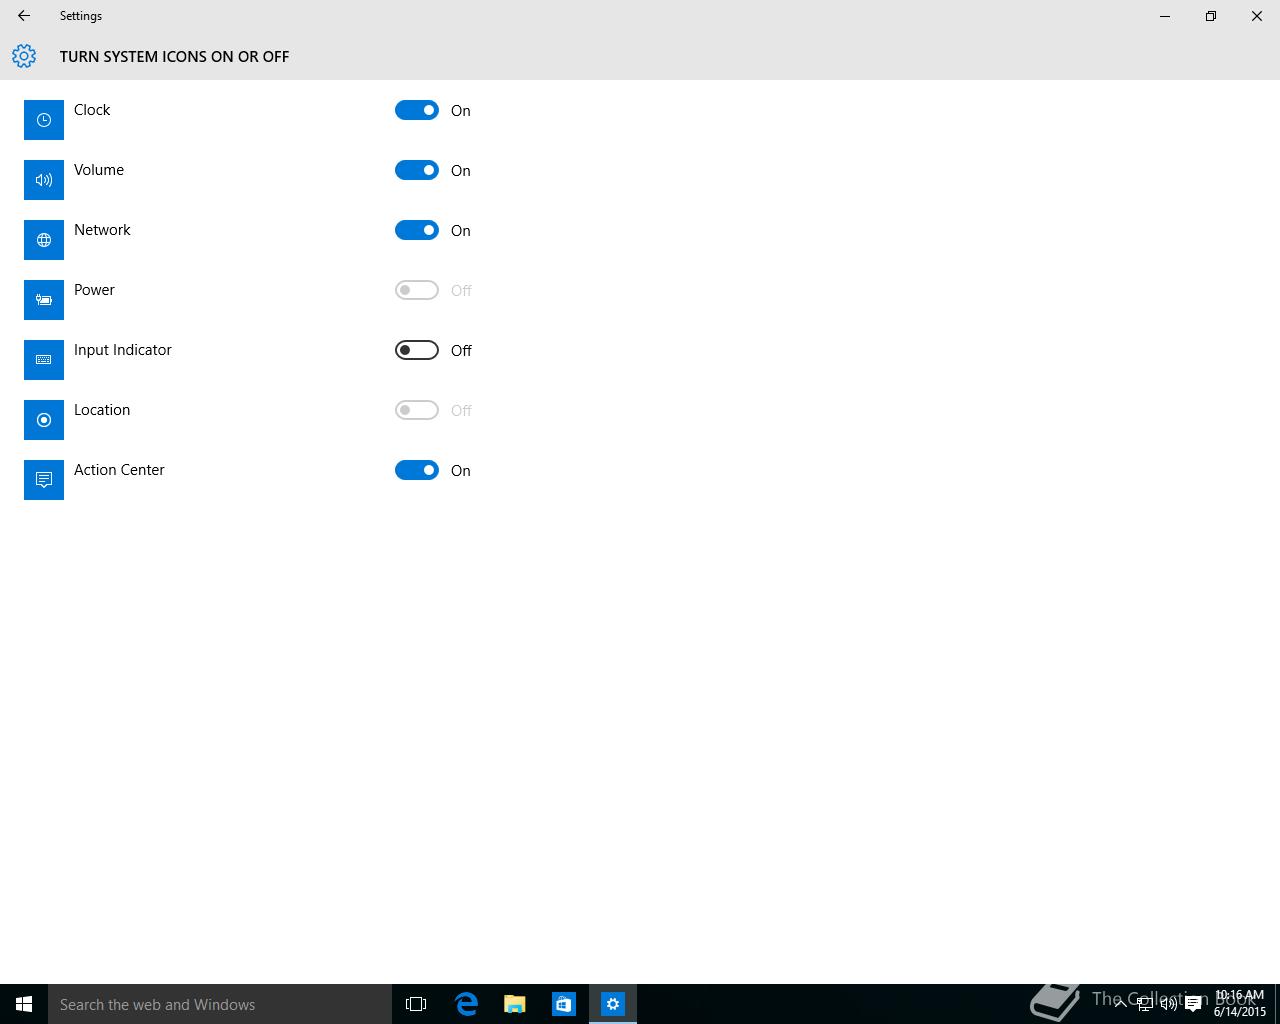Click the Power battery icon tile
The width and height of the screenshot is (1280, 1024).
(44, 300)
